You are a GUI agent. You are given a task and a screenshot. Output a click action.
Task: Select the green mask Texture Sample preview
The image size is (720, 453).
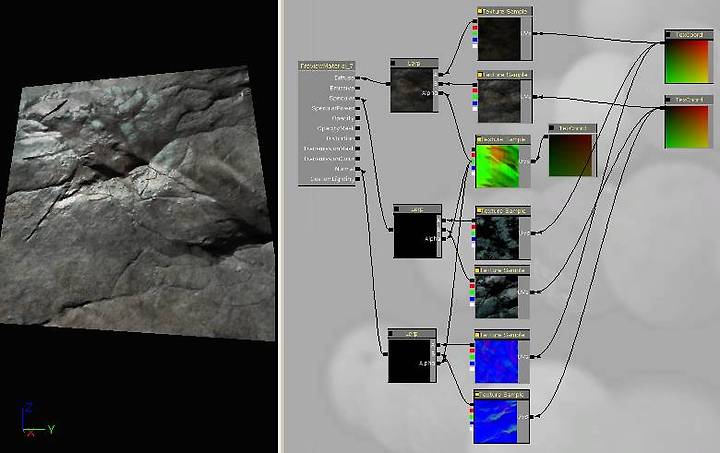498,167
